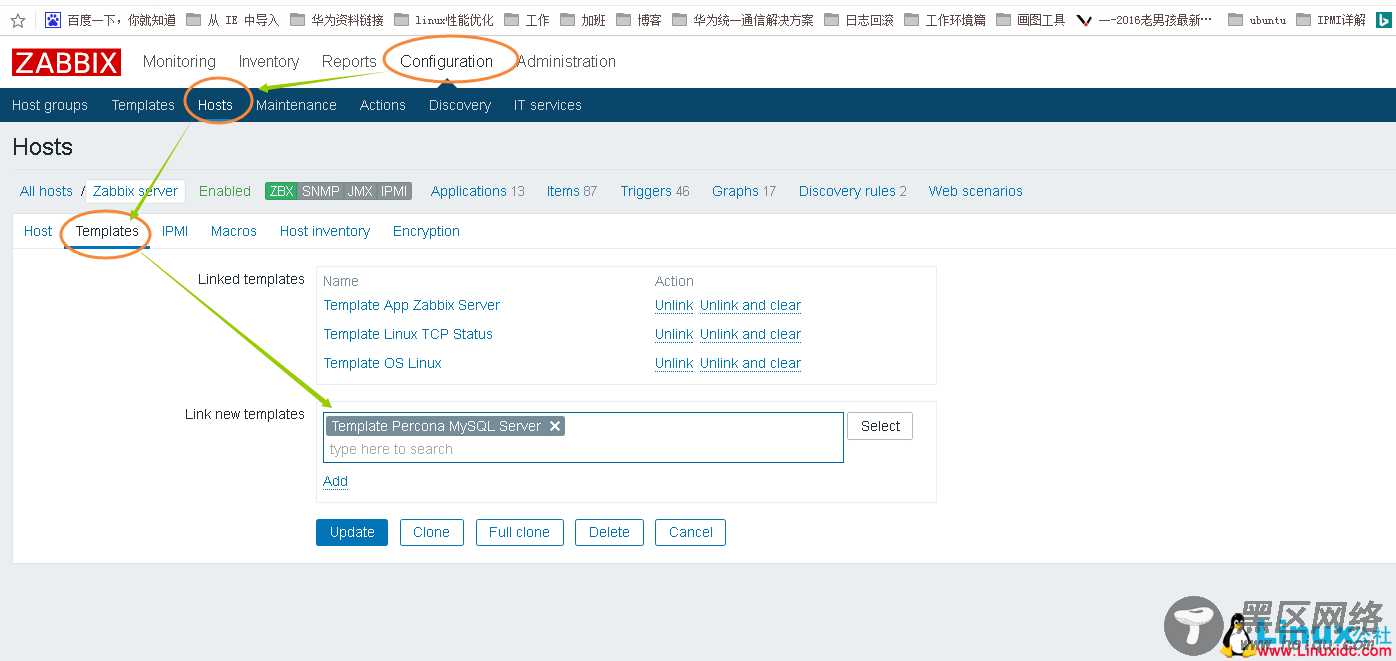Viewport: 1396px width, 661px height.
Task: Switch to the Templates host tab
Action: [107, 231]
